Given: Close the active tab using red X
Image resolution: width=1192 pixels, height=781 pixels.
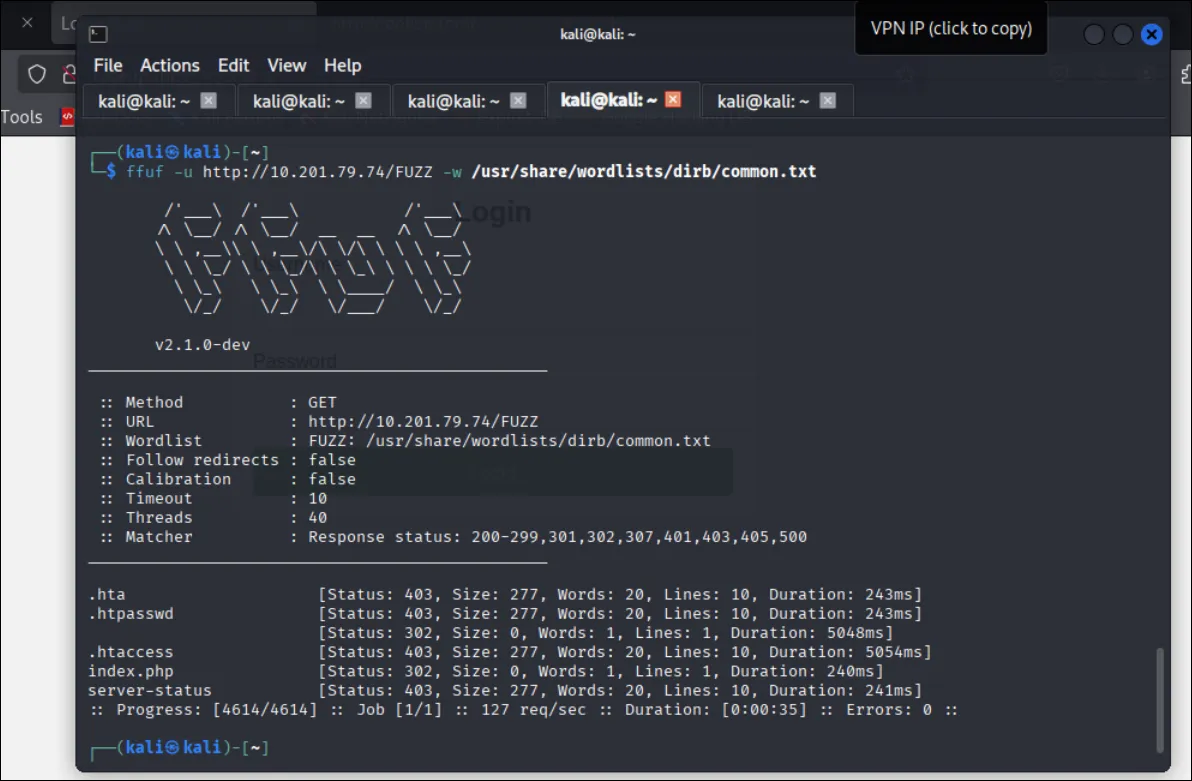Looking at the screenshot, I should 673,100.
